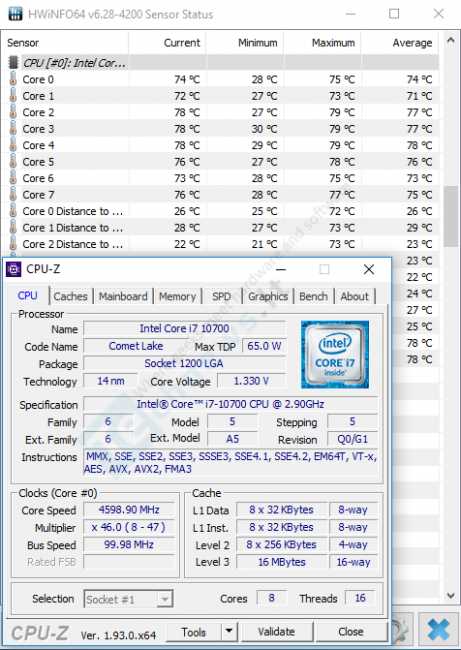
Task: Click the sensor list vertical scrollbar thumb
Action: (451, 216)
